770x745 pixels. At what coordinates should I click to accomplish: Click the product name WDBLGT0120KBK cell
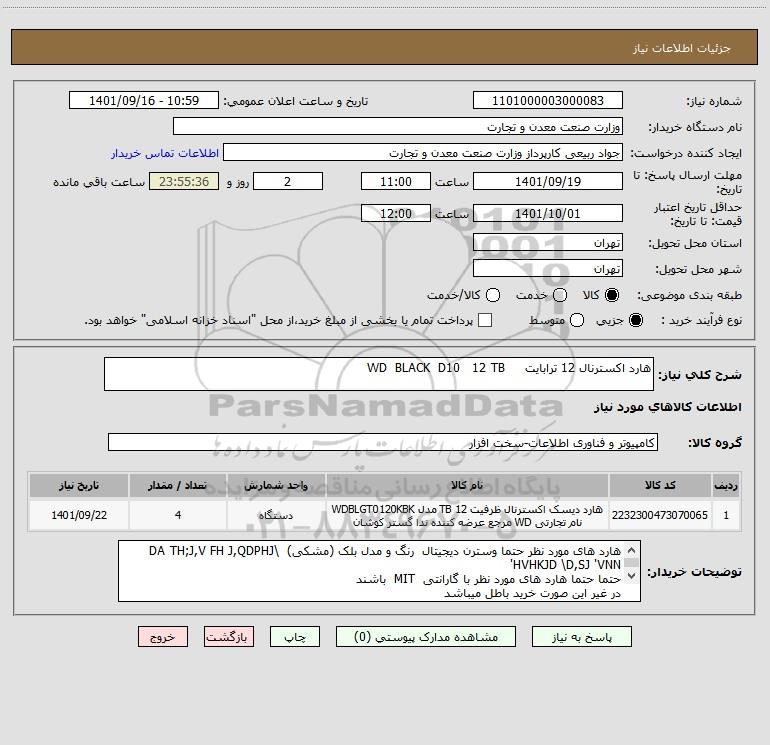(x=467, y=515)
